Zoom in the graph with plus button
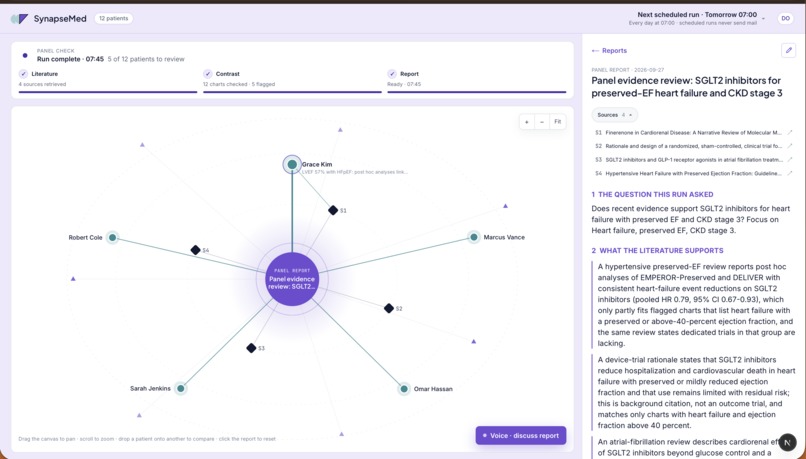This screenshot has height=459, width=806. tap(527, 122)
